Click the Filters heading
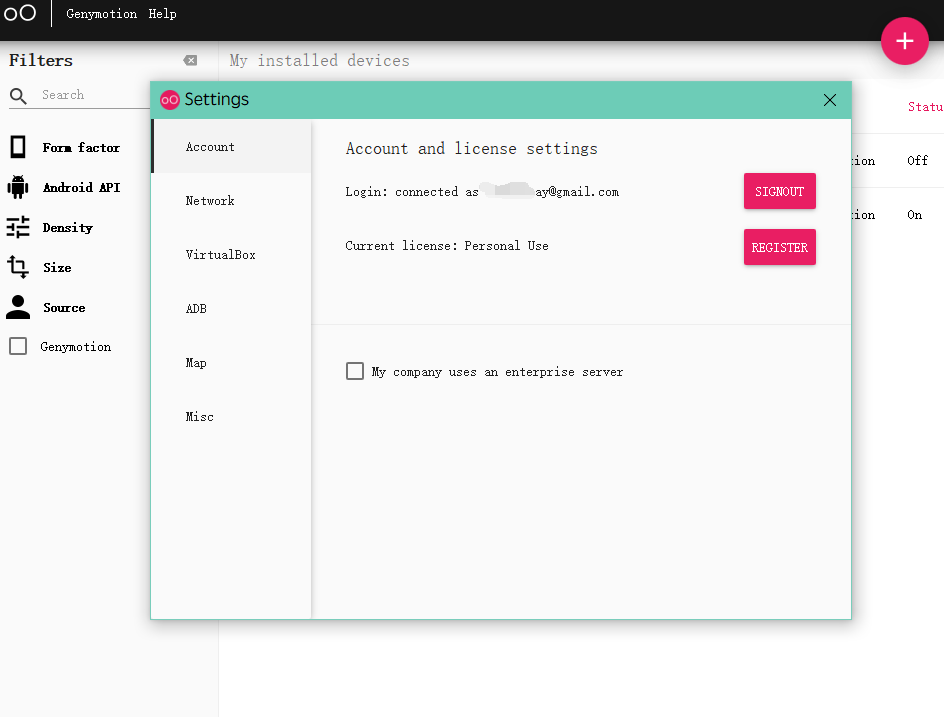This screenshot has height=717, width=944. click(40, 60)
